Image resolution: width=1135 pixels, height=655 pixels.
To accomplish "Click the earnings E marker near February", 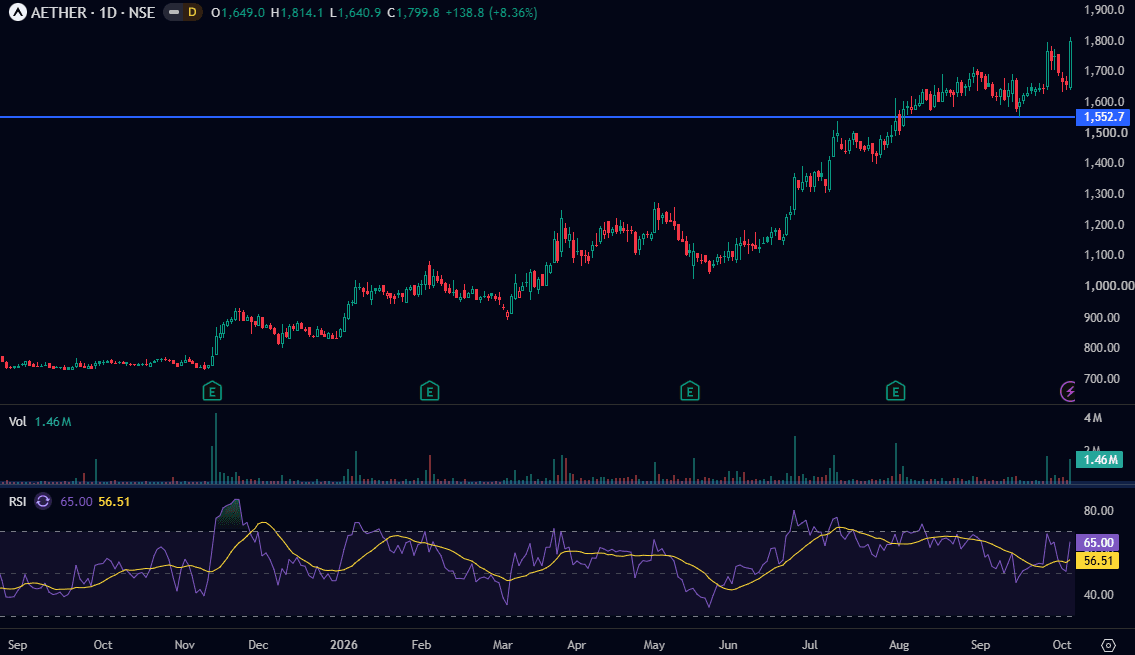I will [x=429, y=392].
